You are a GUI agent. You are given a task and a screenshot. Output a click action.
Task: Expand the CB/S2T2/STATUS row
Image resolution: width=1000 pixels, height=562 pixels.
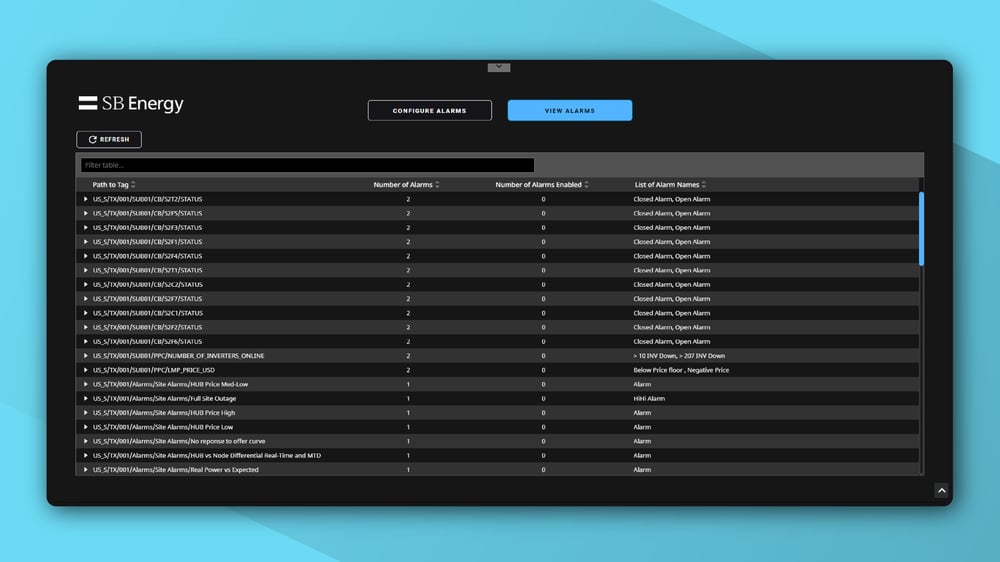pyautogui.click(x=86, y=199)
